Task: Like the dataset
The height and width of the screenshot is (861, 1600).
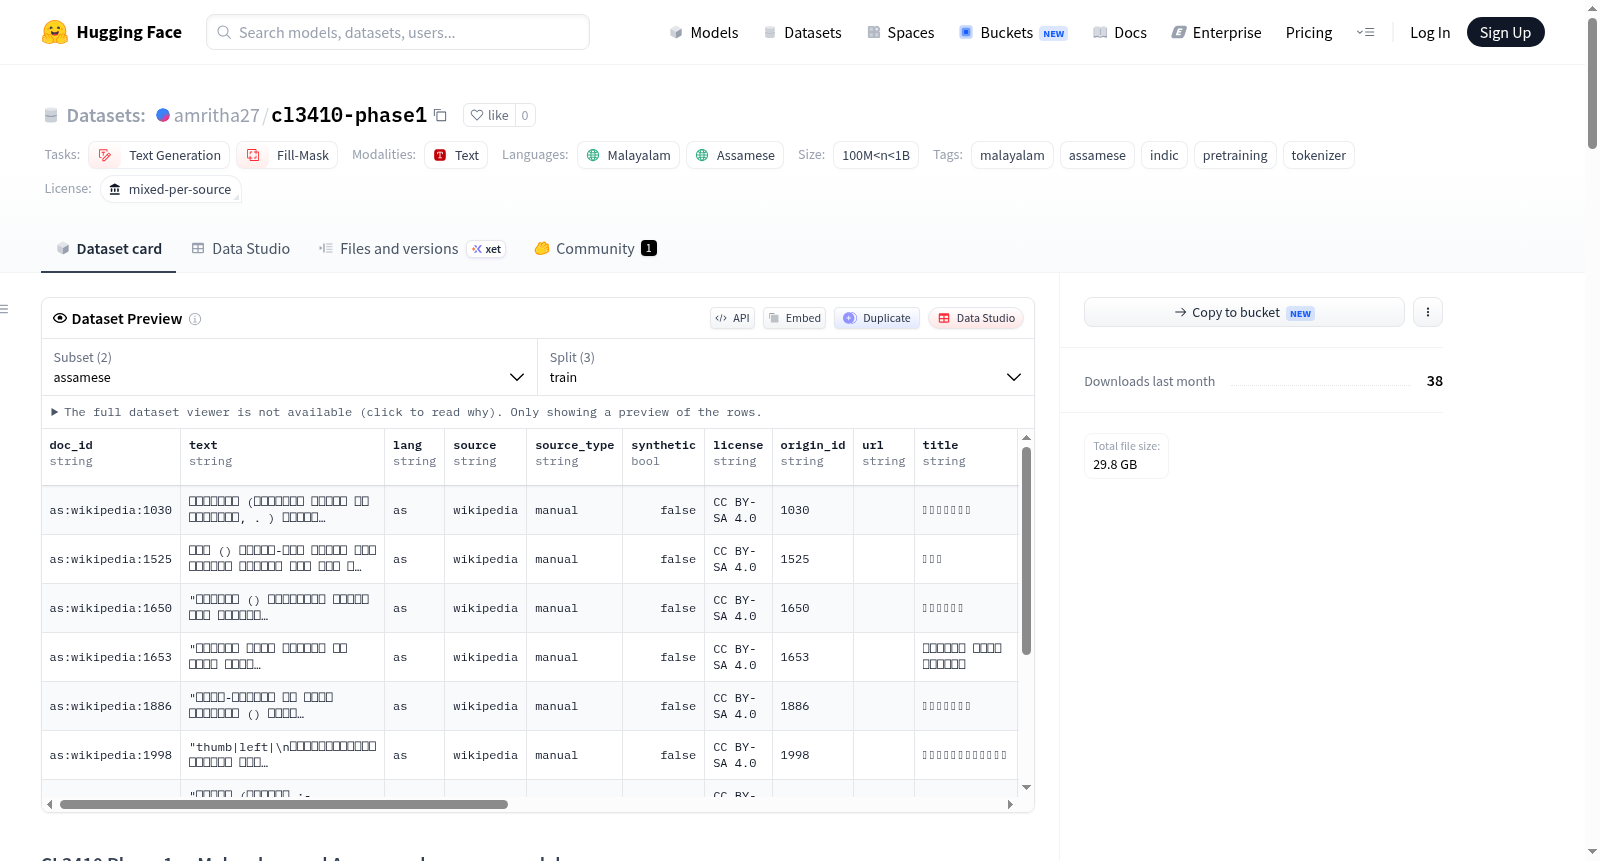Action: [490, 115]
